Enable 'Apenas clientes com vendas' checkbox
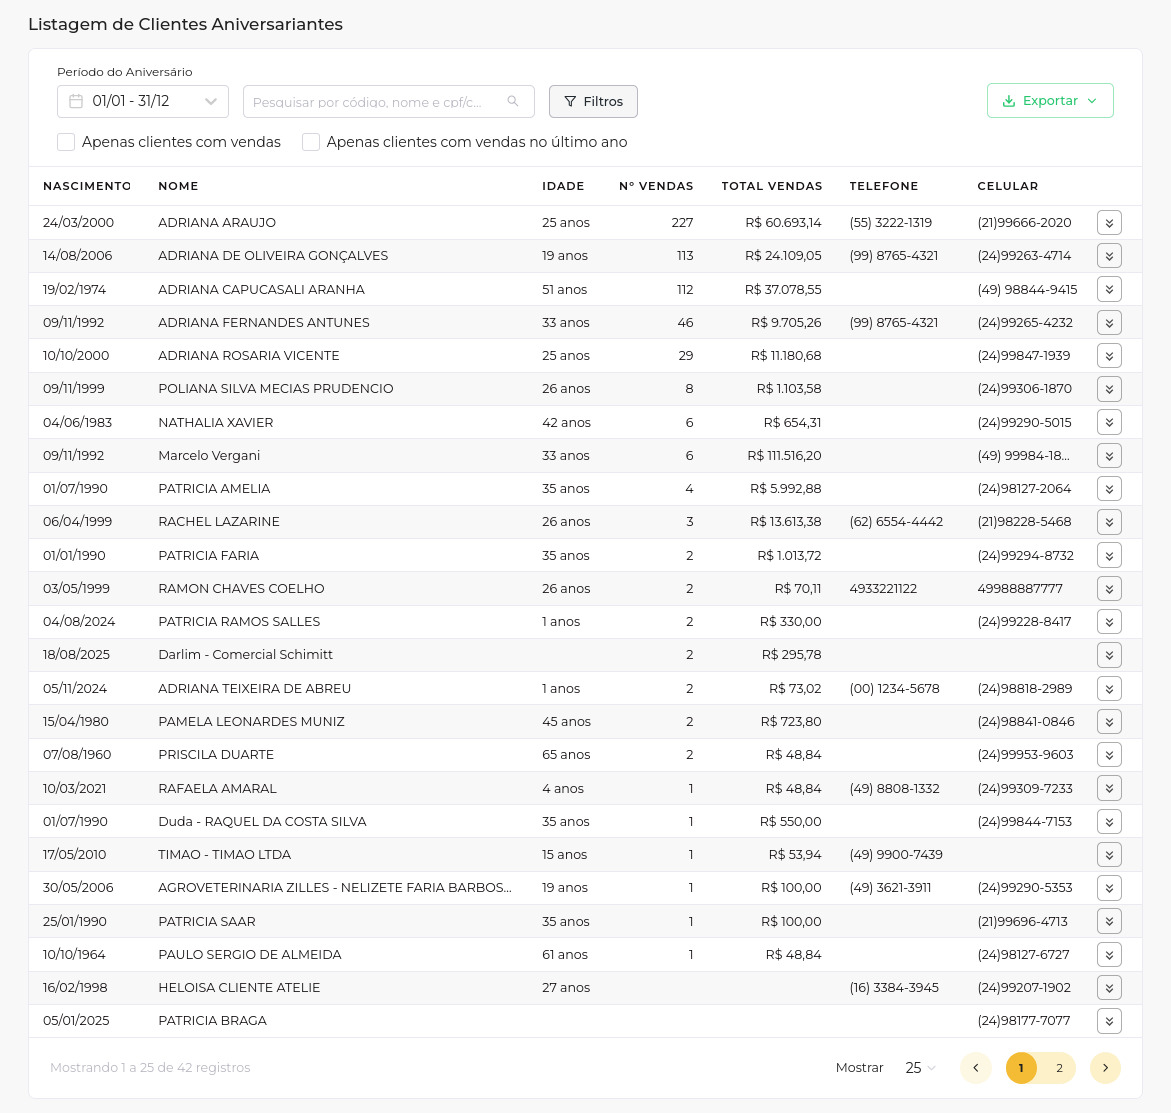 (66, 142)
